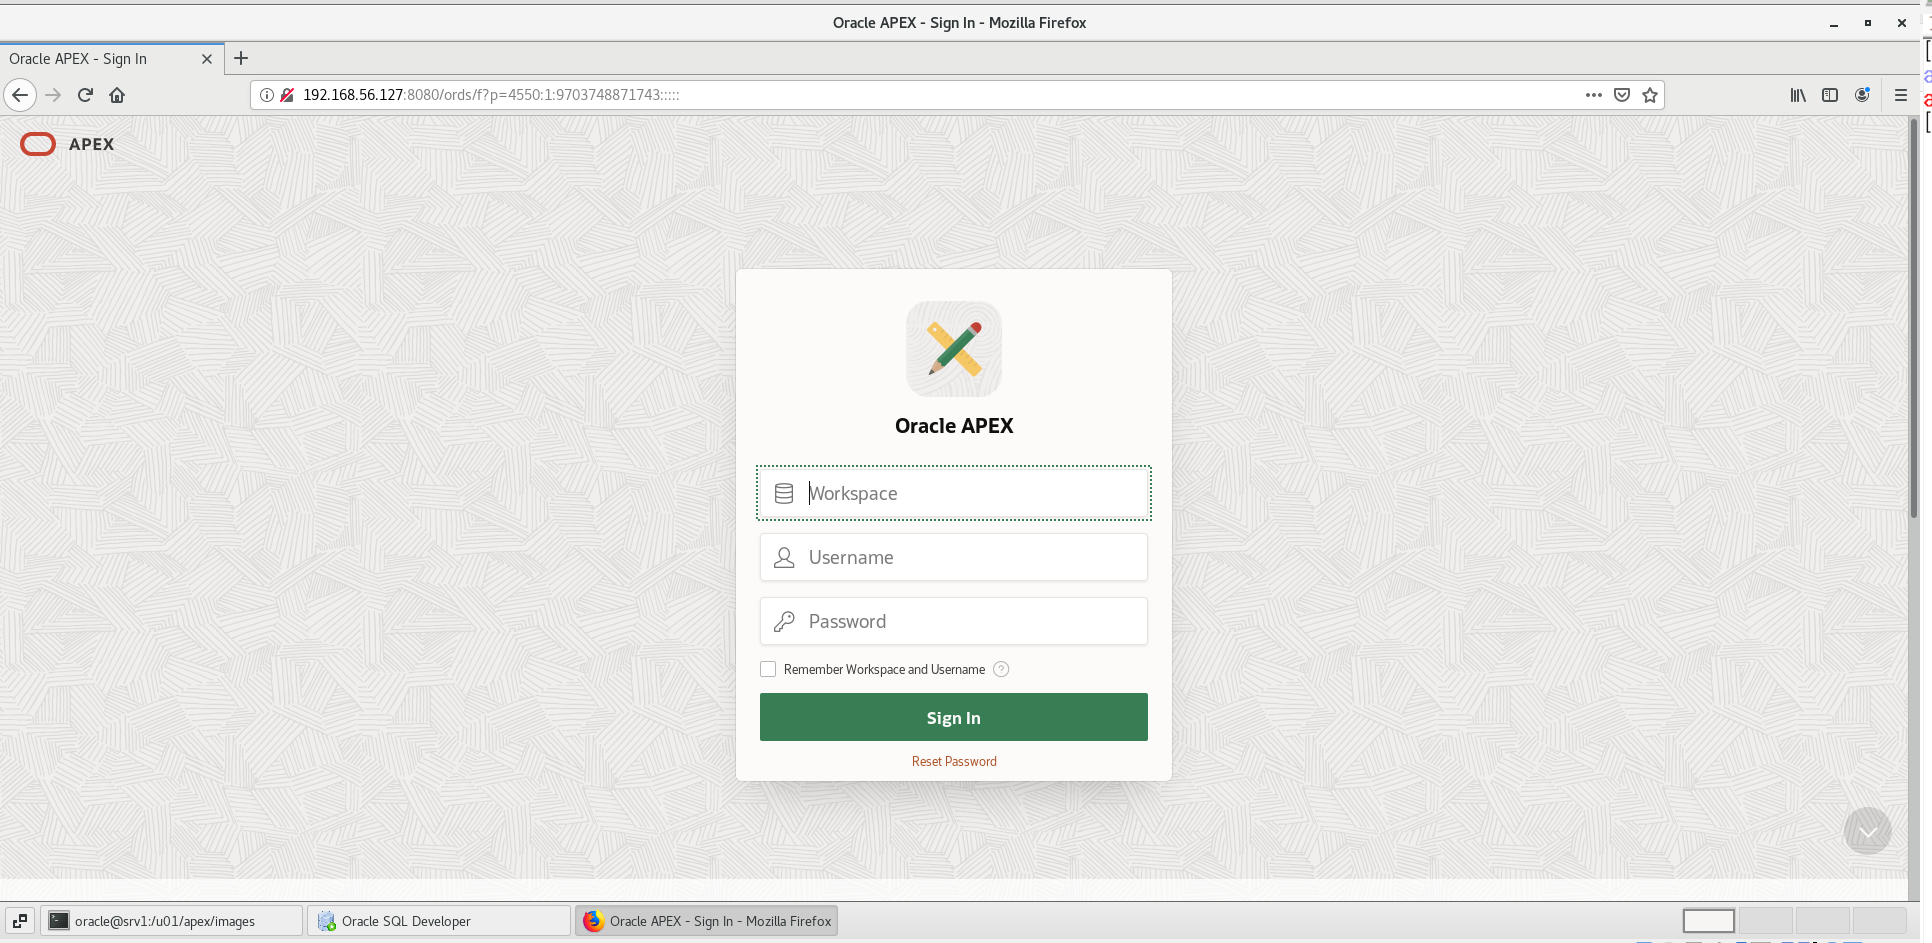Minimize the Firefox window
This screenshot has width=1932, height=943.
(1834, 23)
